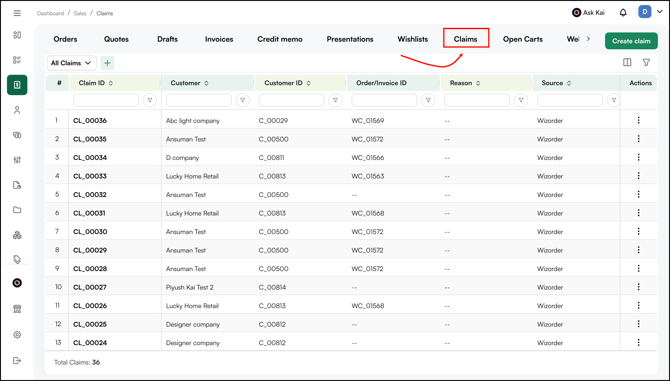Focus the Order/Invoice ID filter input
Image resolution: width=670 pixels, height=381 pixels.
coord(384,100)
